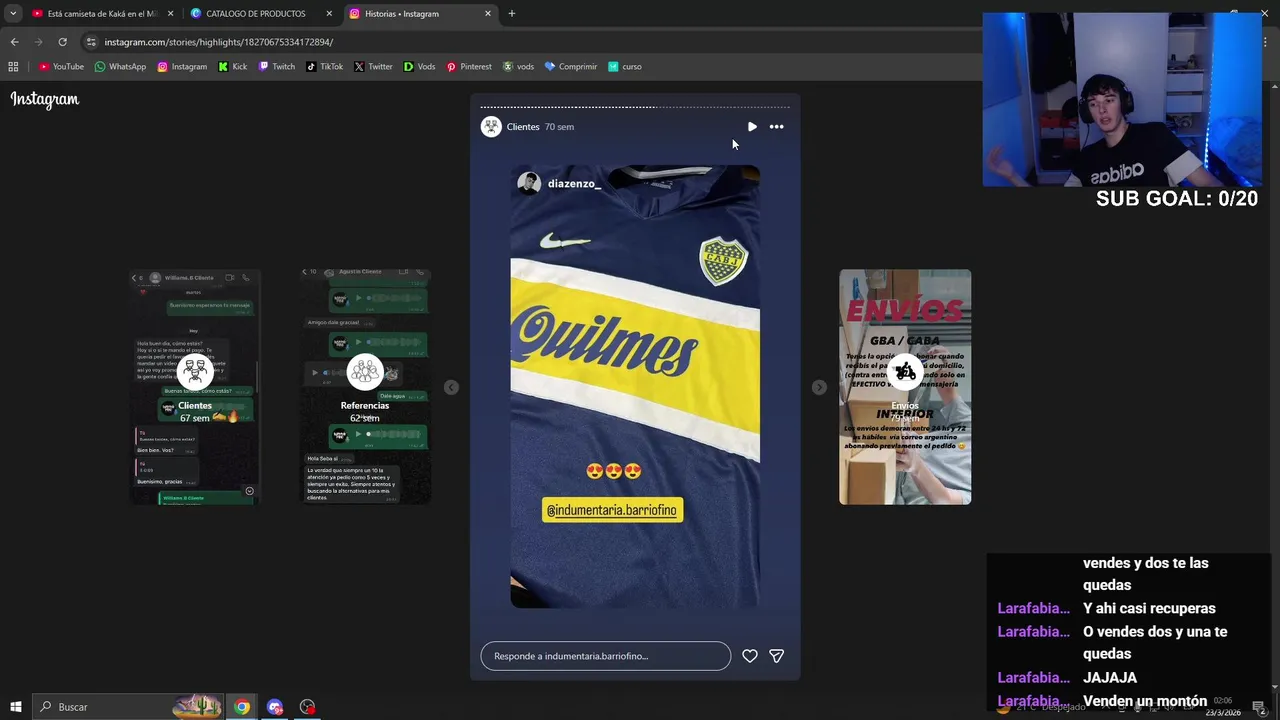The height and width of the screenshot is (720, 1280).
Task: Go back in browser history
Action: tap(14, 42)
